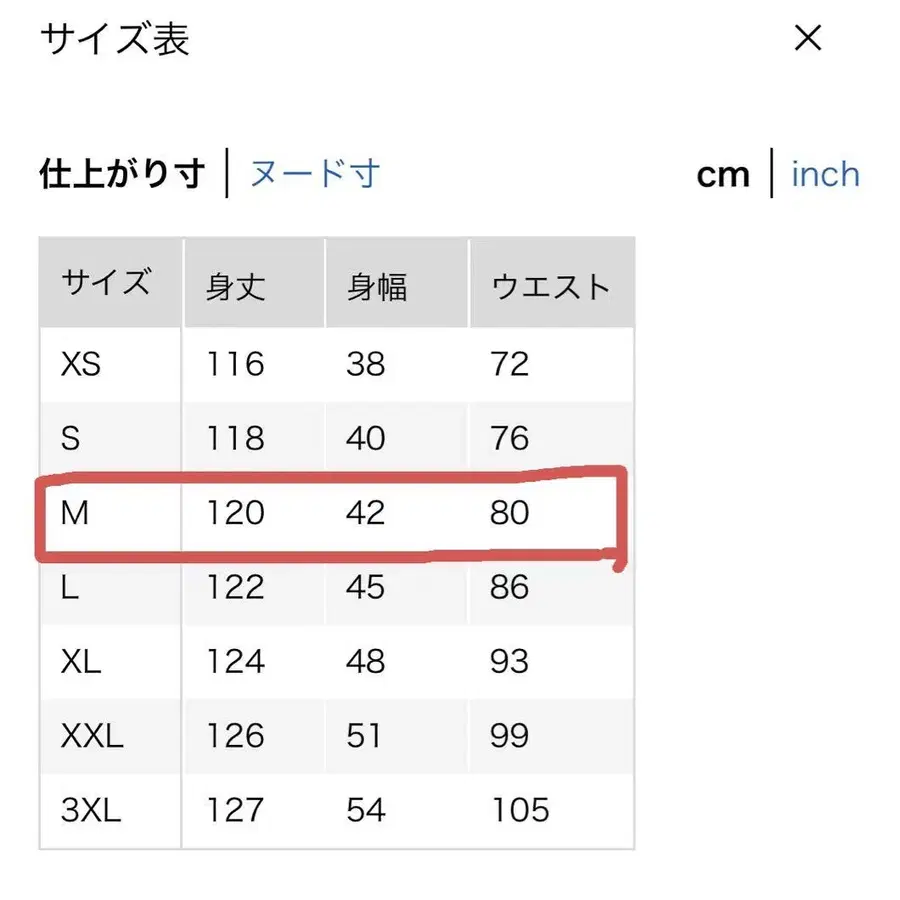Select the 3XL size row label
The width and height of the screenshot is (900, 900).
click(91, 810)
